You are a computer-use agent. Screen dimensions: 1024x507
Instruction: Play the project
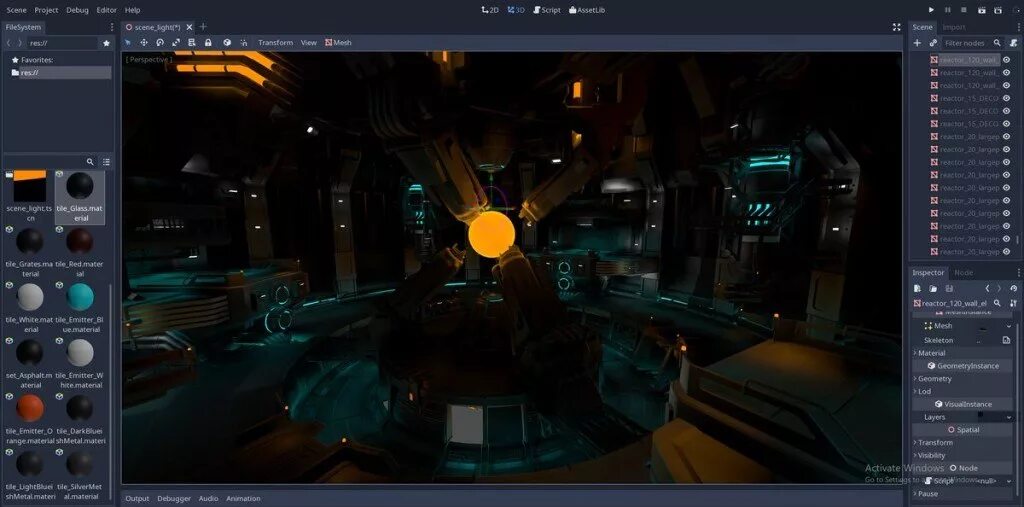pyautogui.click(x=931, y=10)
